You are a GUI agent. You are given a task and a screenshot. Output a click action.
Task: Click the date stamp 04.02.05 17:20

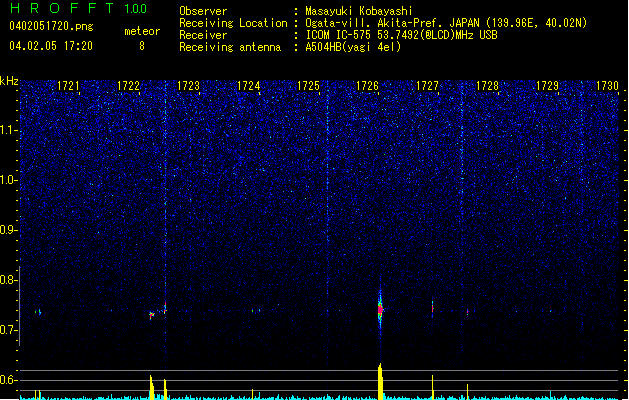click(x=51, y=46)
